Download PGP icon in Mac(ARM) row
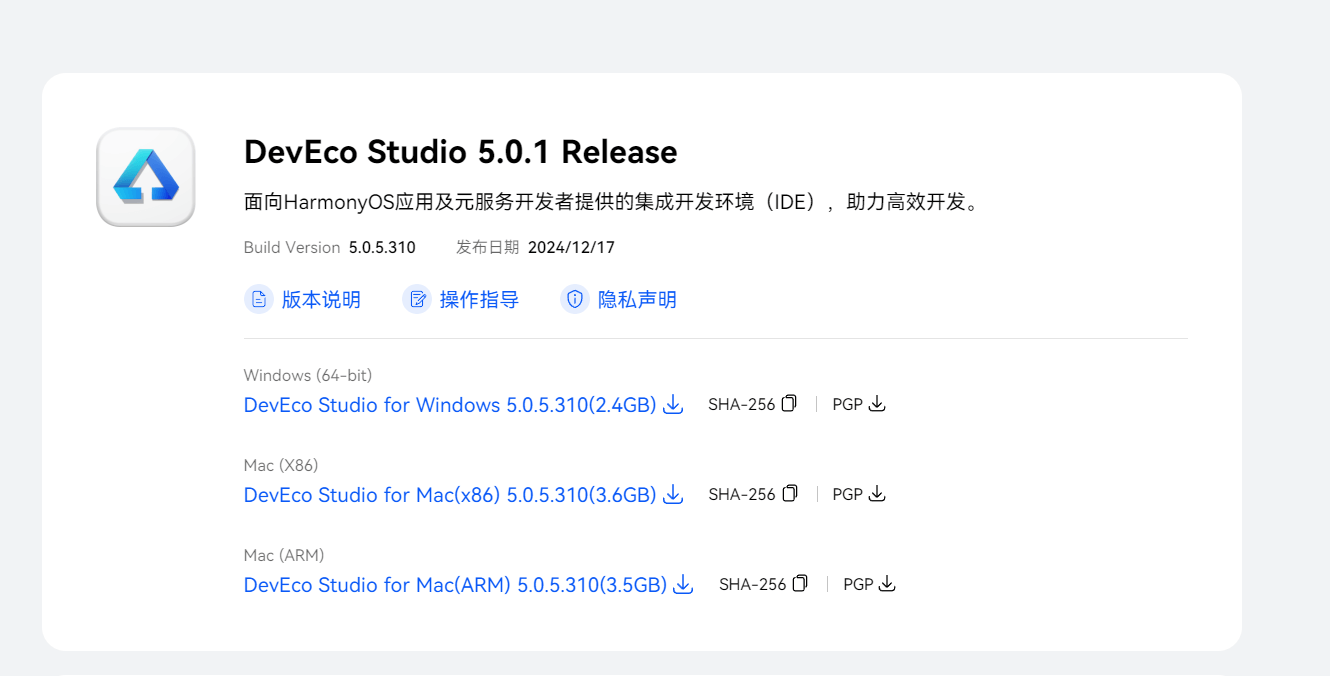Screen dimensions: 1330x676 887,584
